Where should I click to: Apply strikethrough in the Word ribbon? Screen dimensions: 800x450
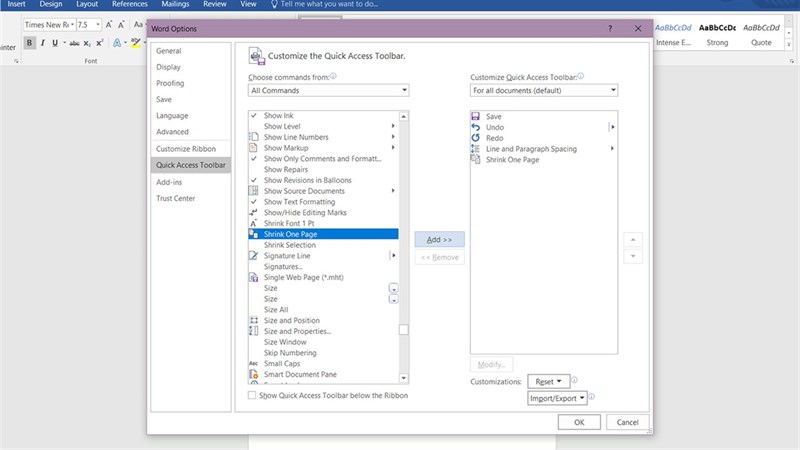[x=74, y=43]
